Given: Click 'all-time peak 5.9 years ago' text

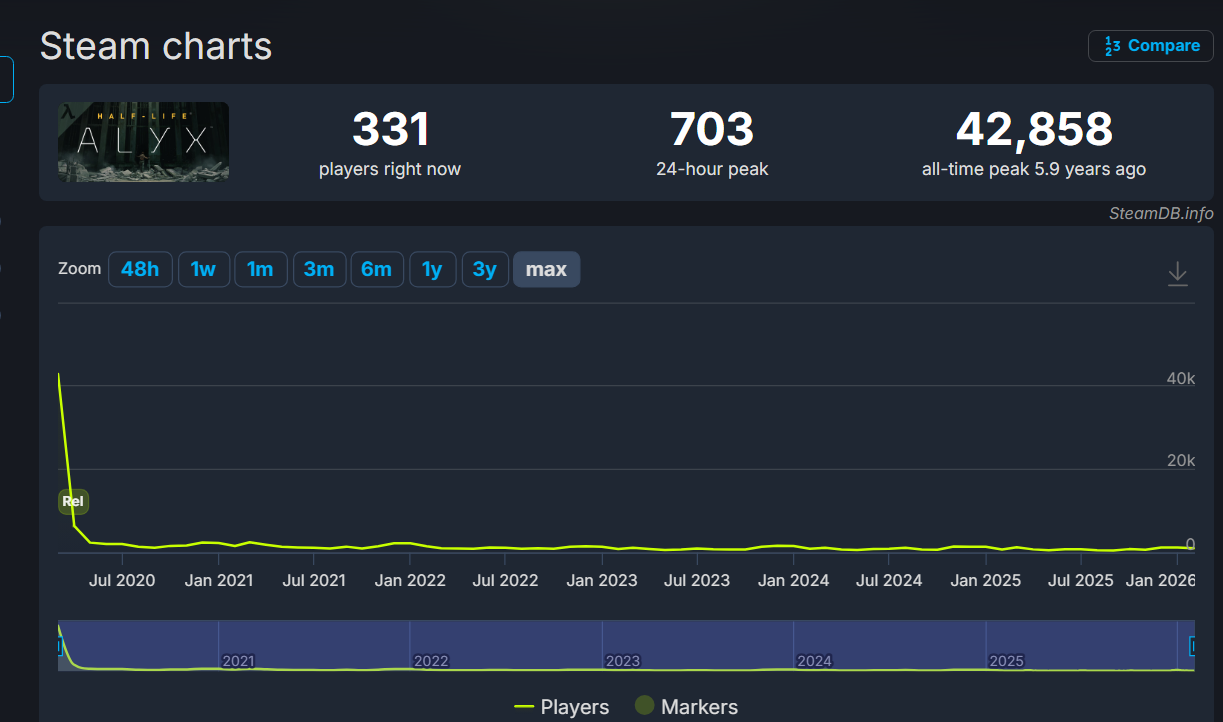Looking at the screenshot, I should pyautogui.click(x=1034, y=169).
